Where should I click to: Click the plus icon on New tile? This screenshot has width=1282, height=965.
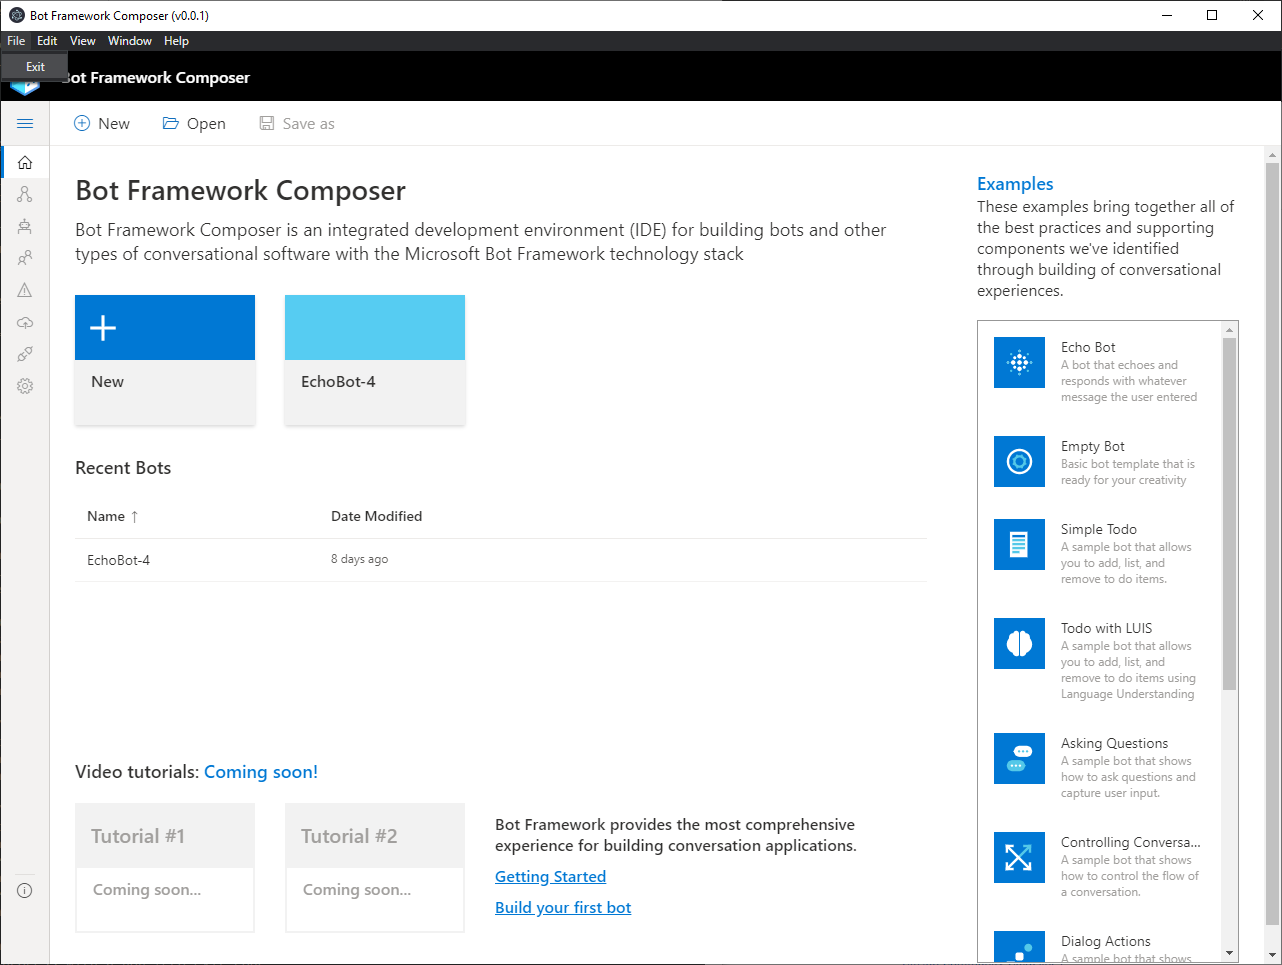[103, 327]
